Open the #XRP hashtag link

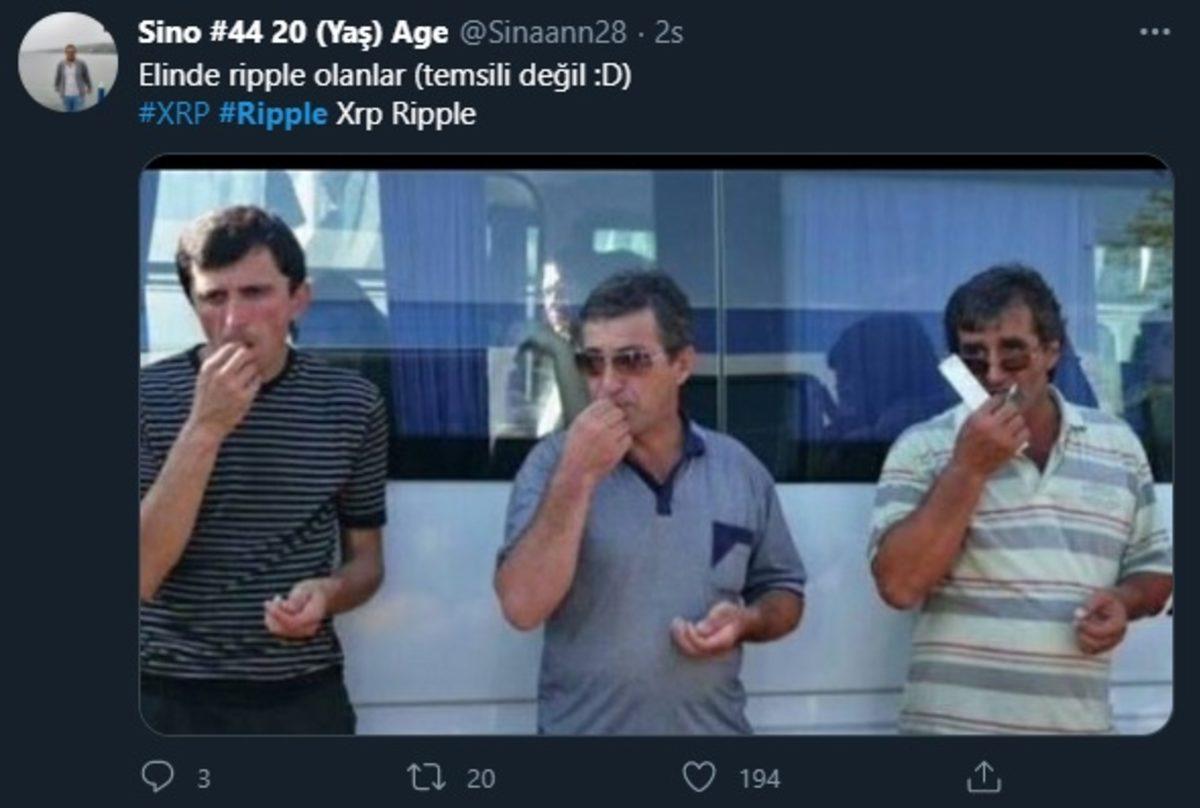coord(174,114)
